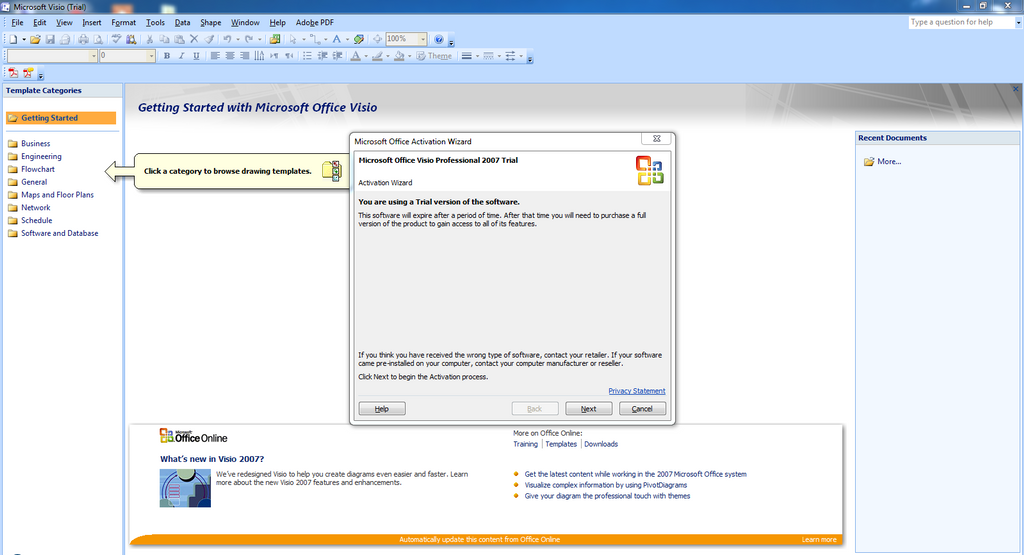Image resolution: width=1024 pixels, height=555 pixels.
Task: Open the Templates link on Office Online
Action: pos(561,444)
